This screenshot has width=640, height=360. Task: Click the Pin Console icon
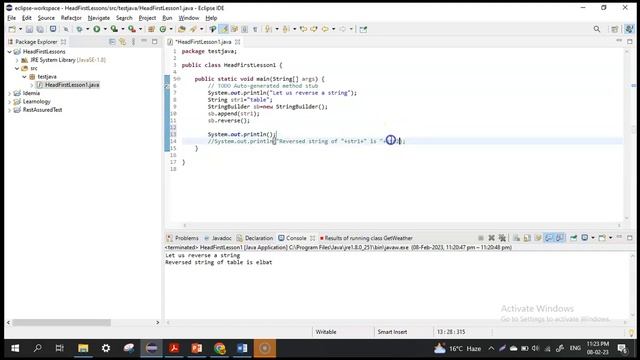click(573, 238)
